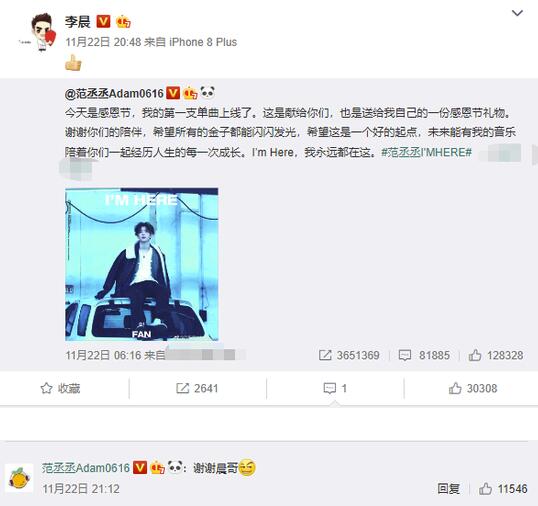Click the panda badge in the reposted header
The height and width of the screenshot is (506, 538).
coord(208,92)
